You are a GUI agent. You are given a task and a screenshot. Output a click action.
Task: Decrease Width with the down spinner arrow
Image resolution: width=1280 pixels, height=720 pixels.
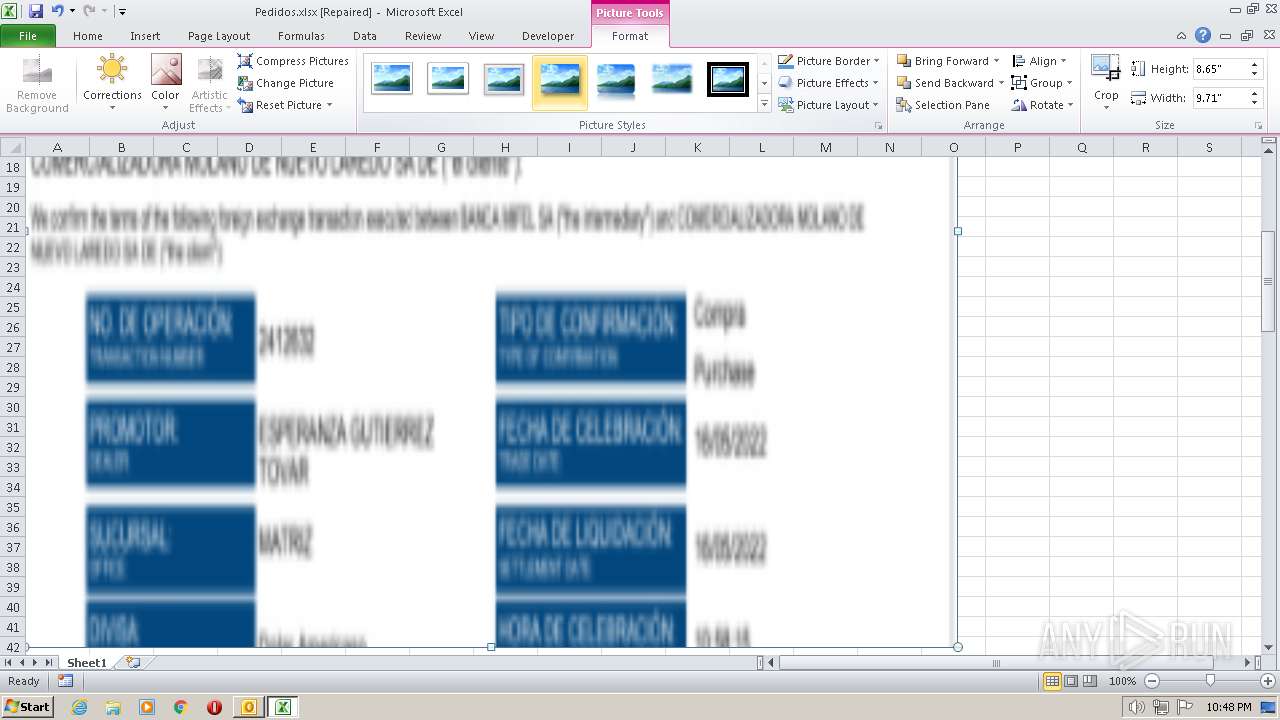1254,103
